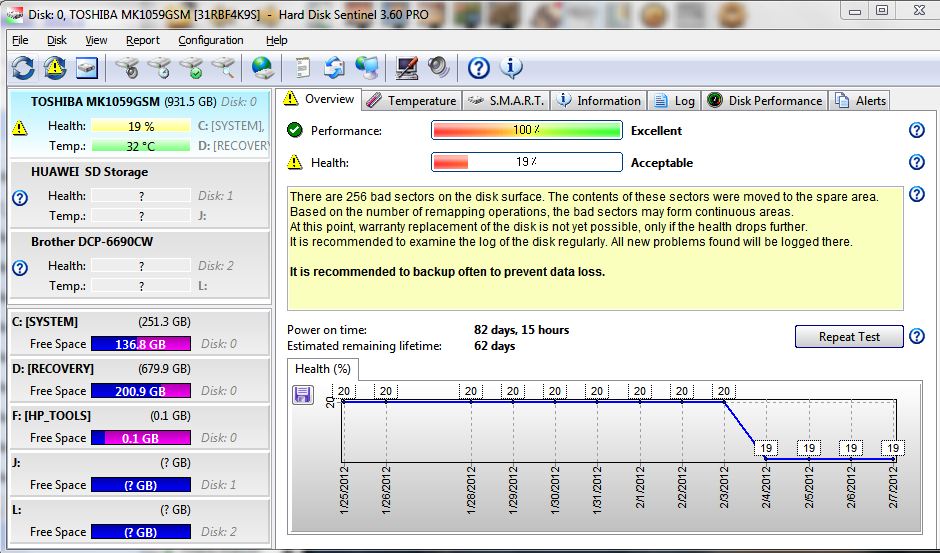Open the View menu
940x553 pixels.
point(96,40)
